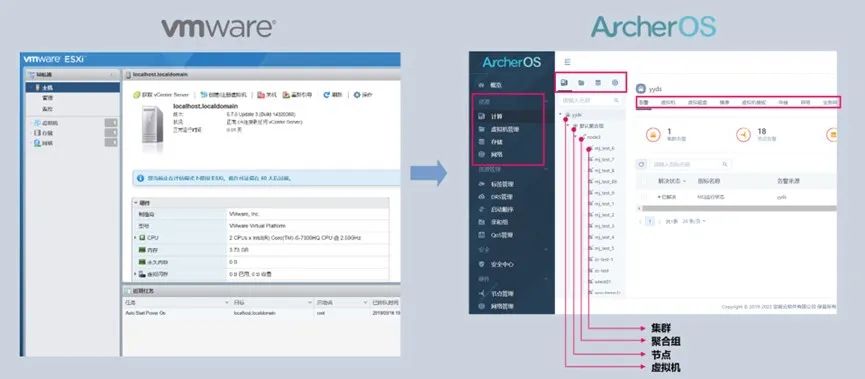The width and height of the screenshot is (865, 379).
Task: Select the gear icon tab above the tree
Action: coord(615,83)
